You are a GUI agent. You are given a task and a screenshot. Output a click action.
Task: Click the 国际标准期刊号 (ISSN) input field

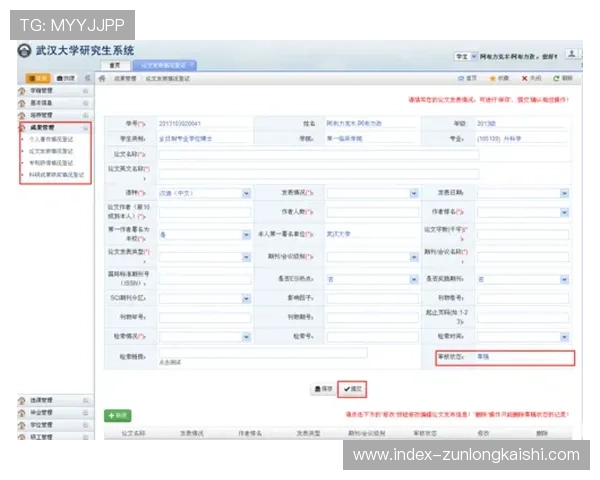pyautogui.click(x=205, y=279)
